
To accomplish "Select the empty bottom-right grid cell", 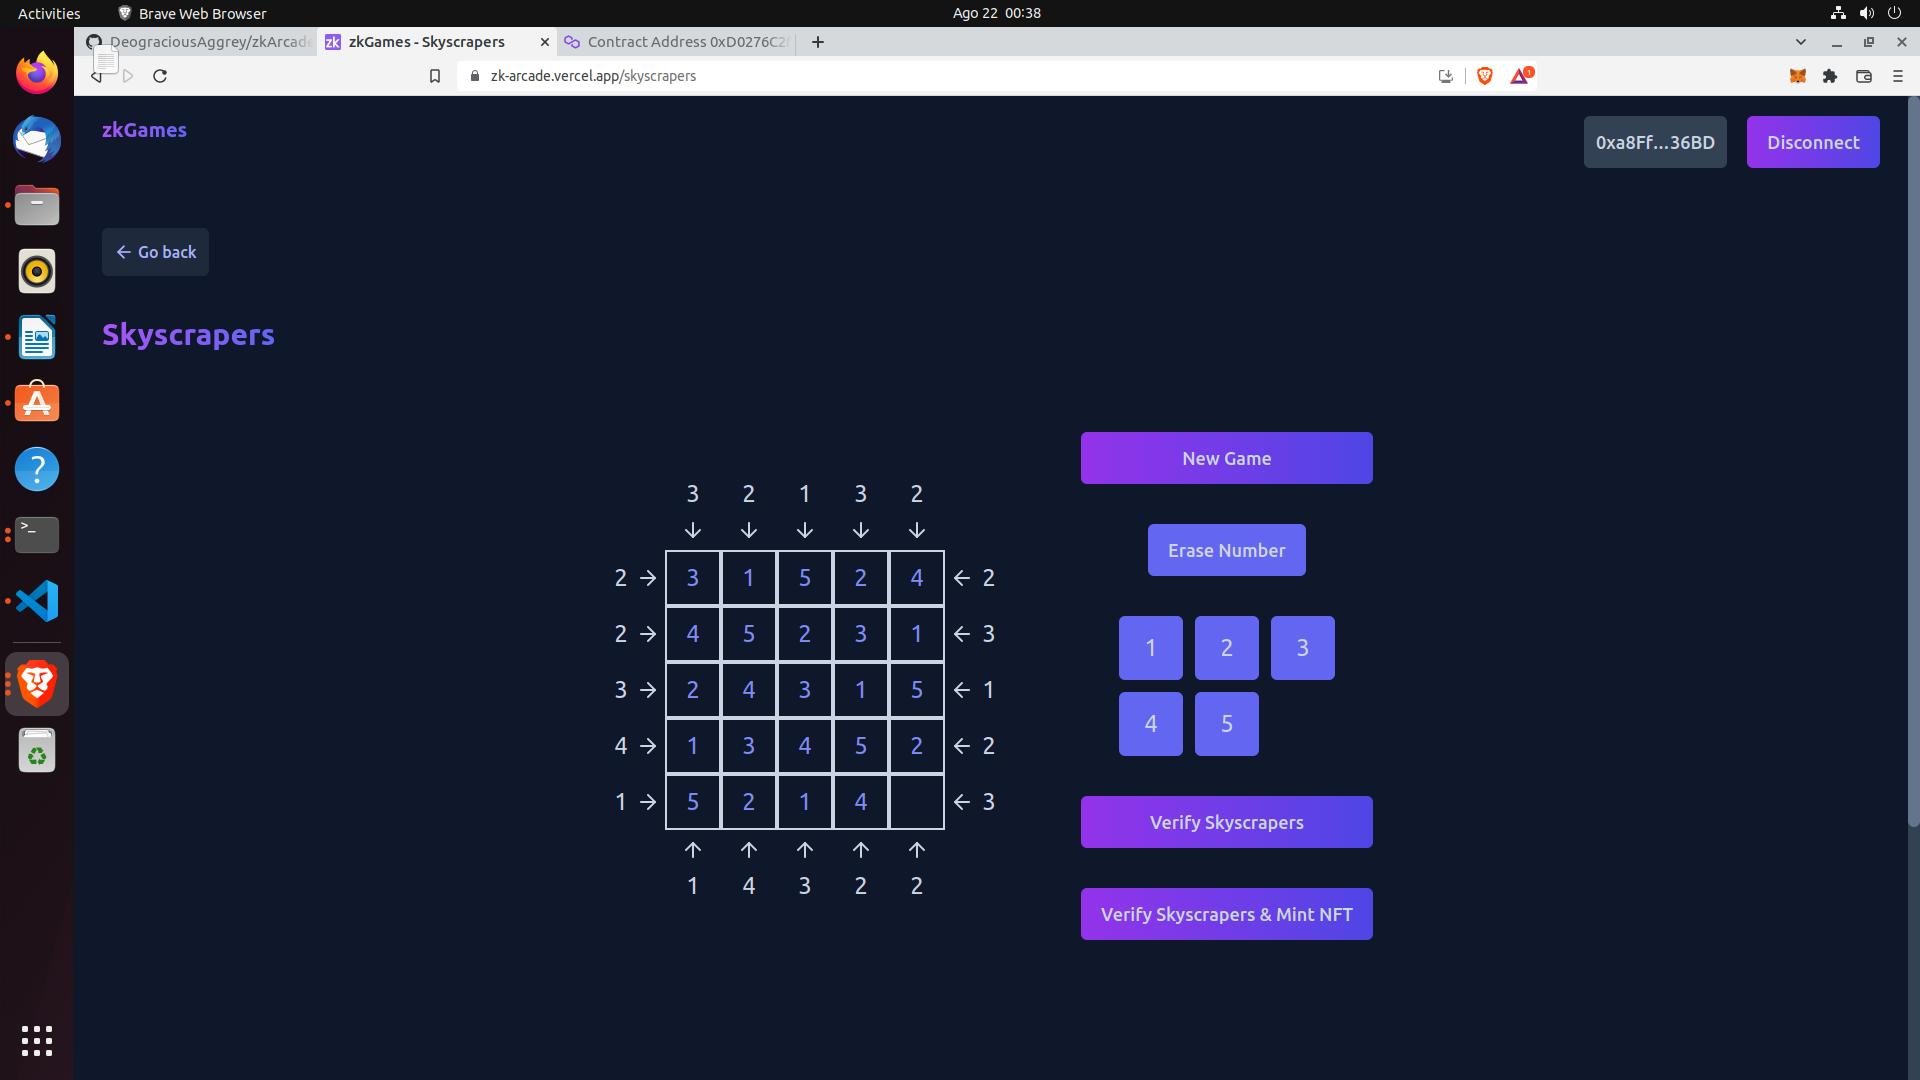I will pyautogui.click(x=916, y=802).
